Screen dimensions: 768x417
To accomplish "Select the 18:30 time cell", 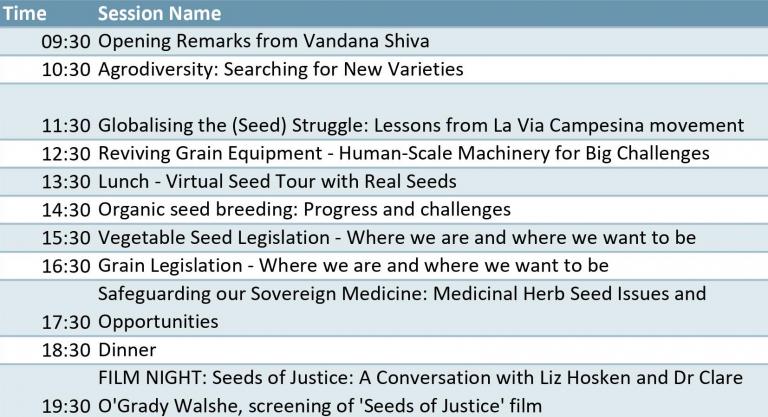I will pyautogui.click(x=66, y=351).
